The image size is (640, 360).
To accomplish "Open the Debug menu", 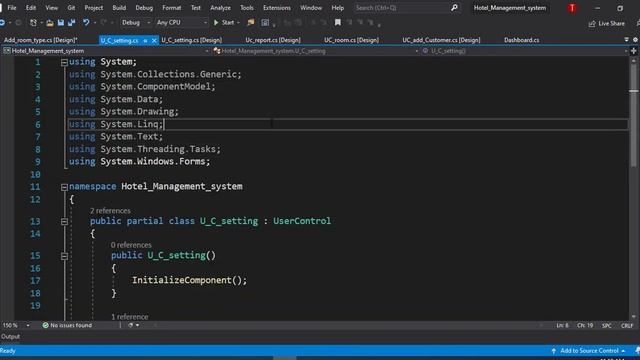I will [x=144, y=8].
